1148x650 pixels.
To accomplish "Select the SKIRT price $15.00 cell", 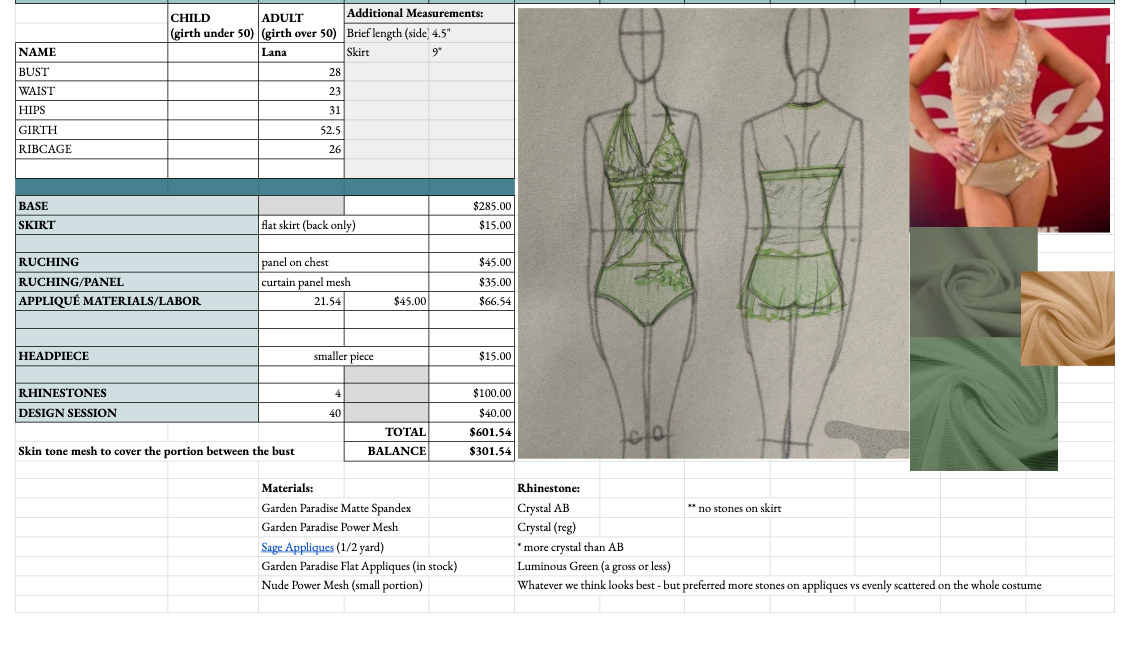I will point(472,225).
